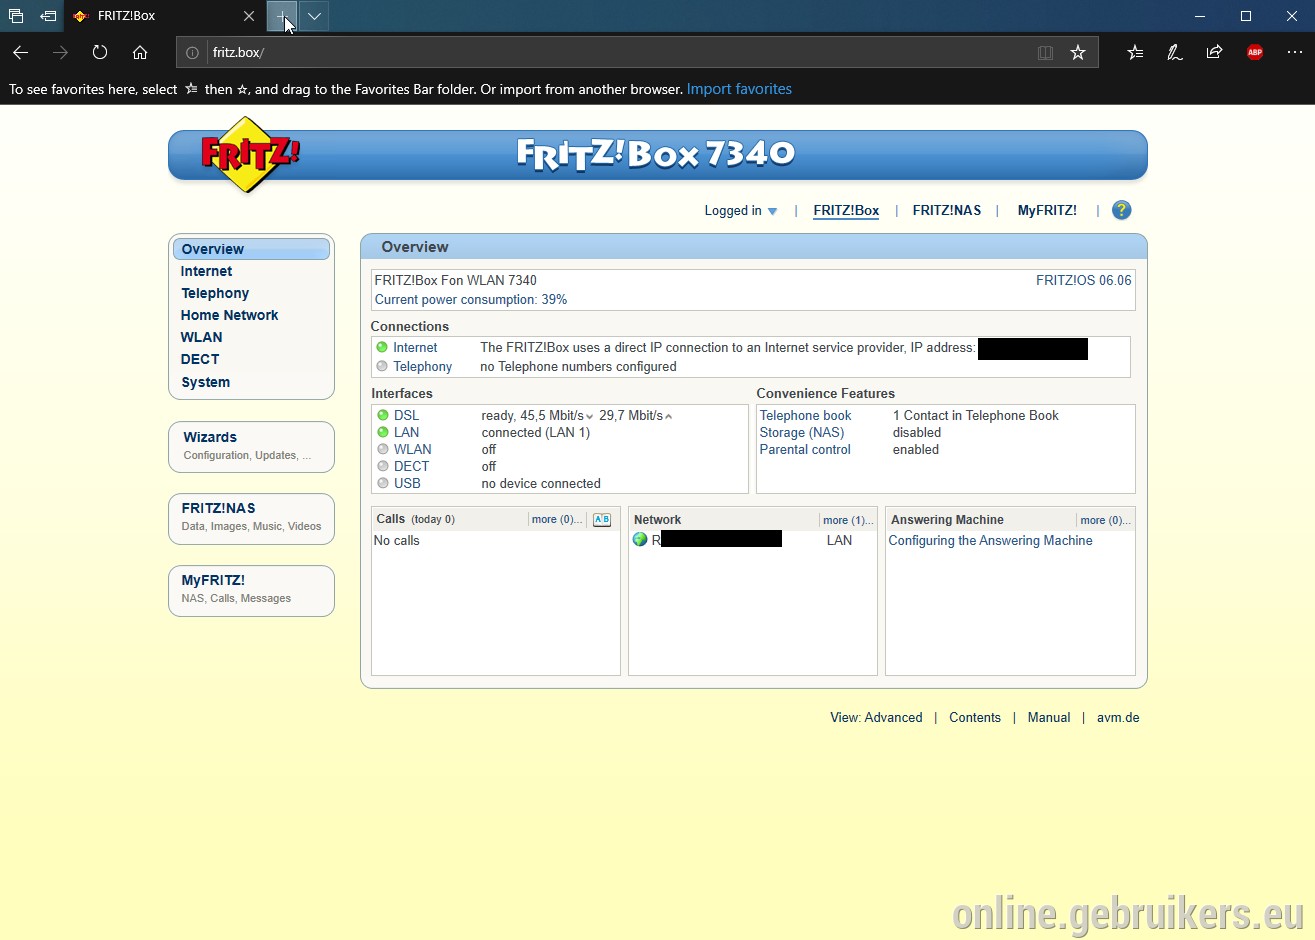Open Parental control link
This screenshot has height=940, width=1315.
(x=805, y=449)
